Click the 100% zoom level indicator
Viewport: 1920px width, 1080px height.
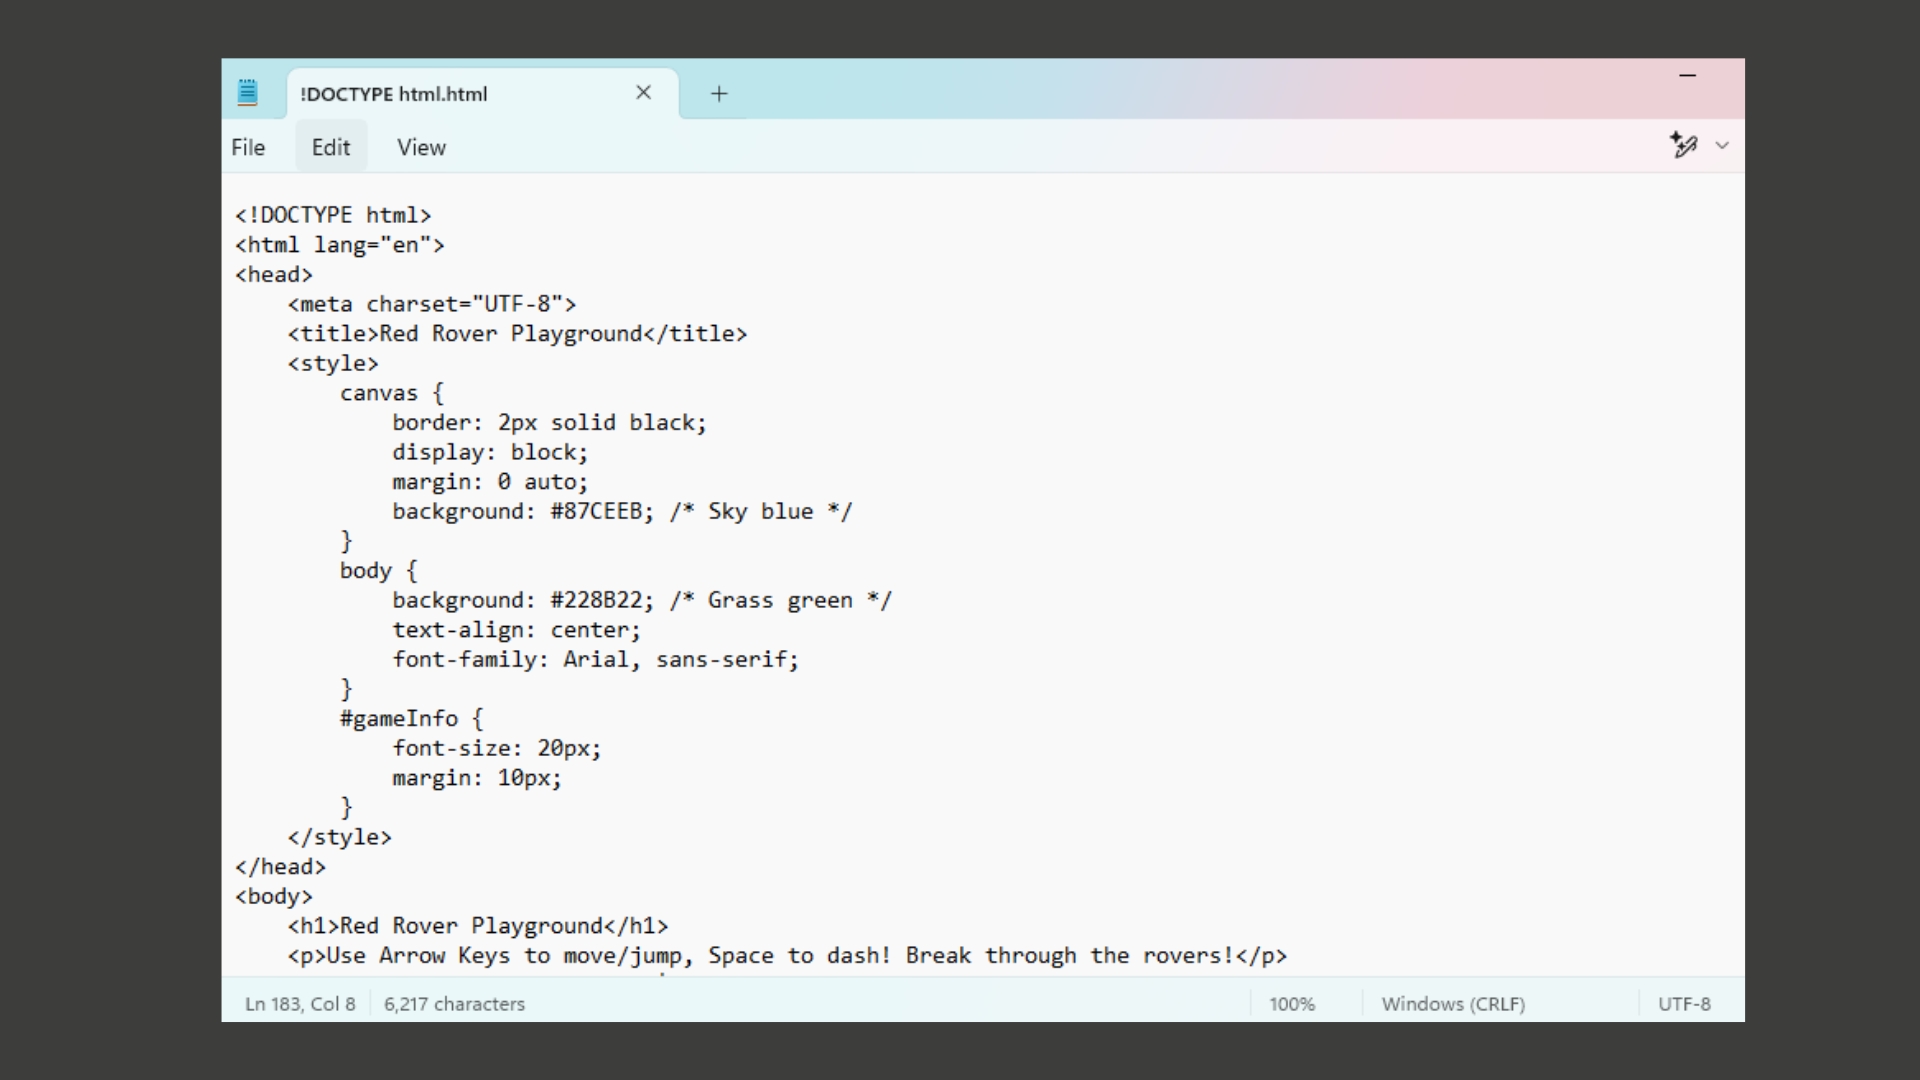click(x=1292, y=1004)
